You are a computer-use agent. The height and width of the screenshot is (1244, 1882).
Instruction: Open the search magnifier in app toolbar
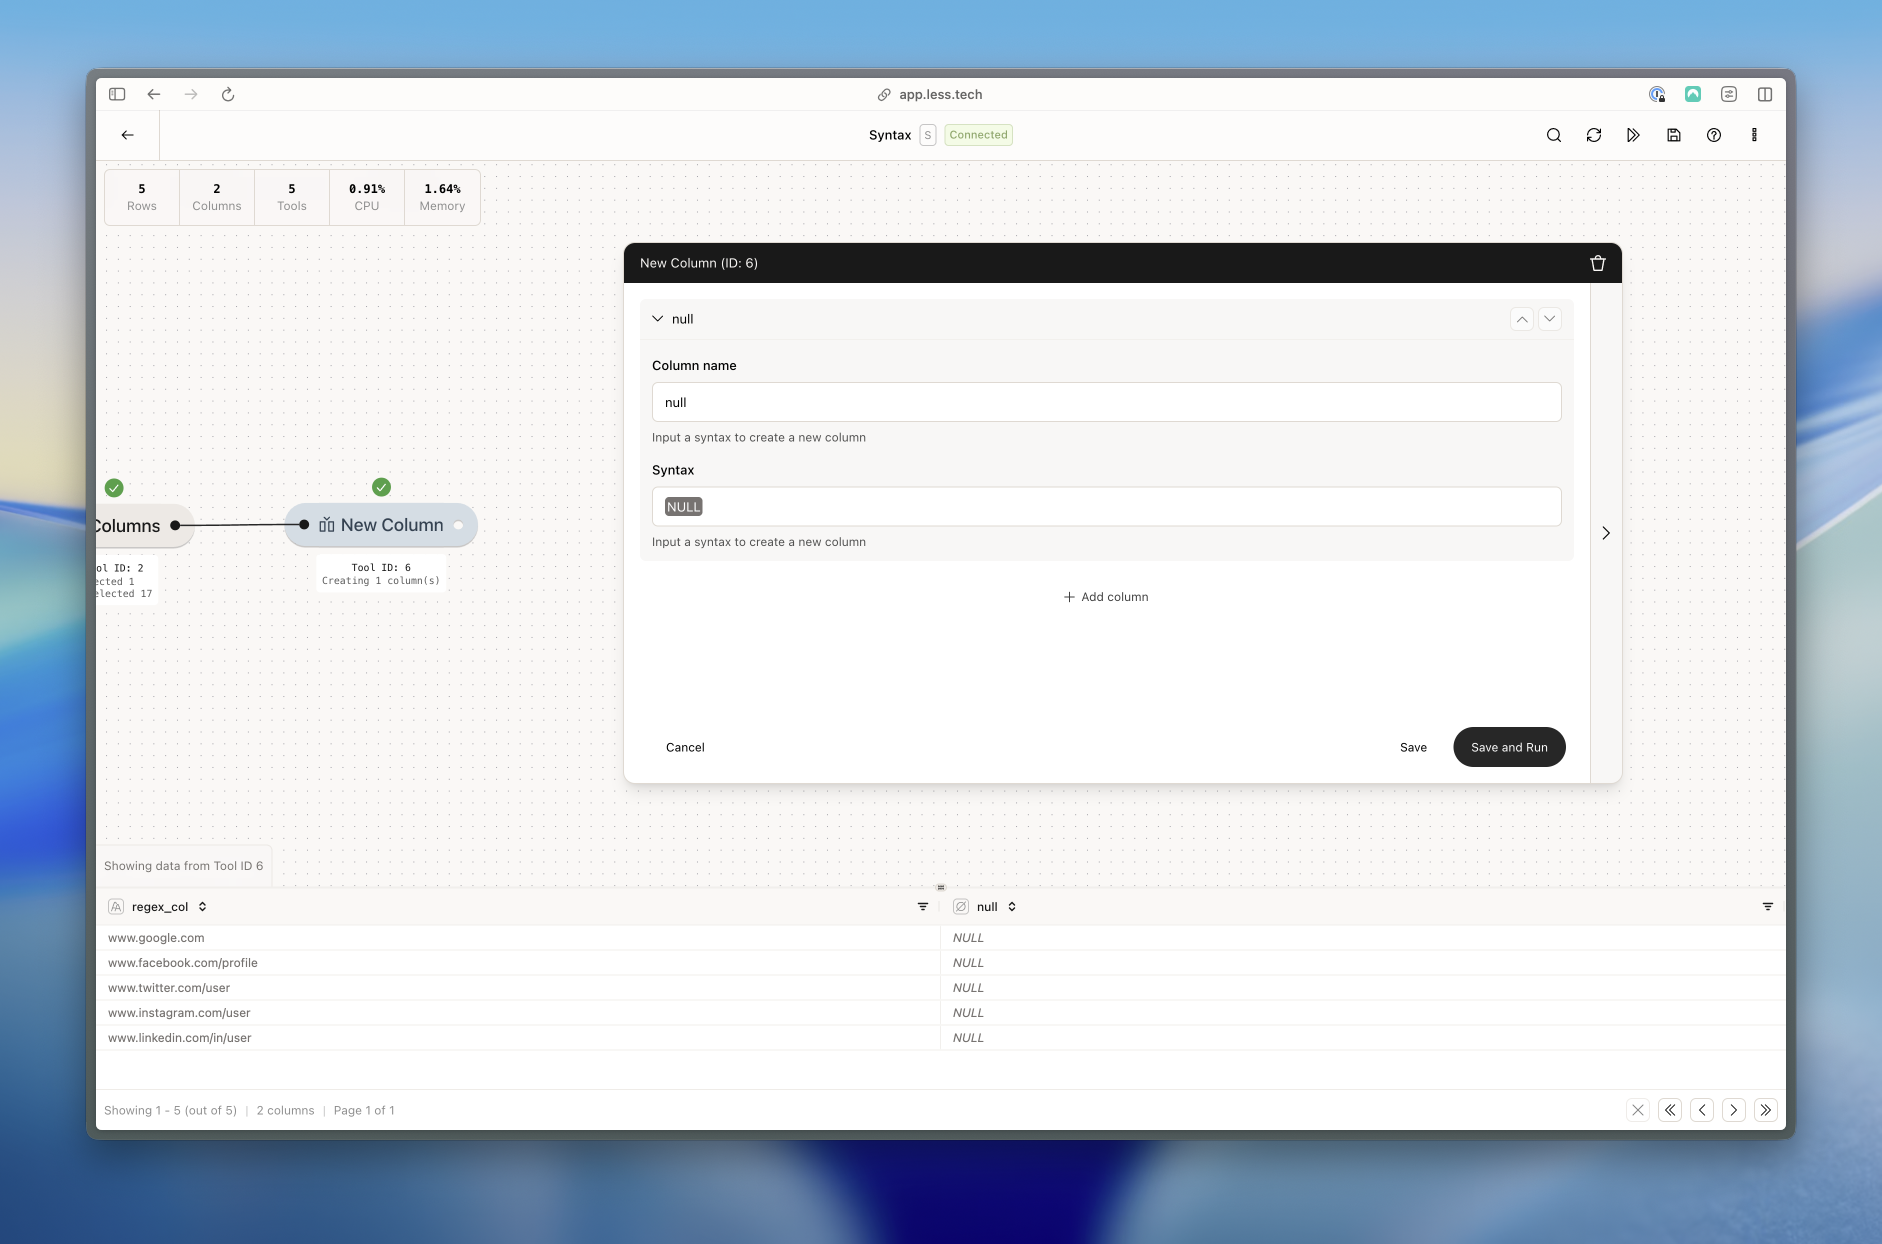1554,135
